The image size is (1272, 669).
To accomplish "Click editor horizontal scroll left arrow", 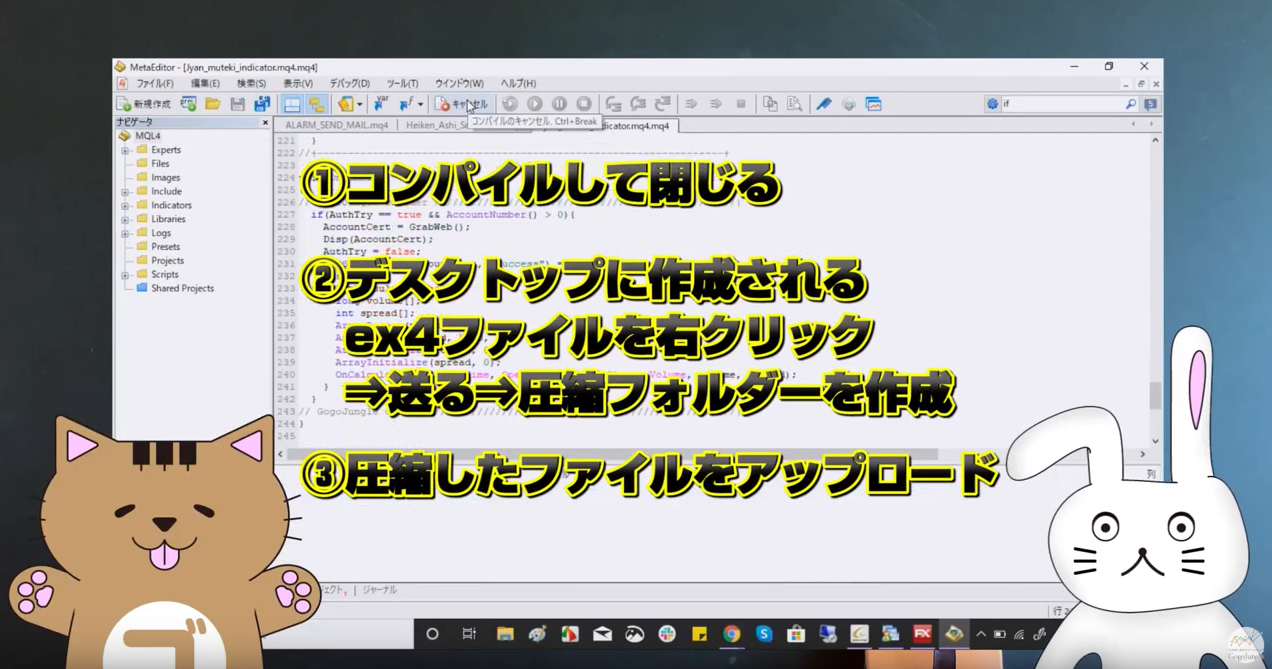I will pos(281,454).
